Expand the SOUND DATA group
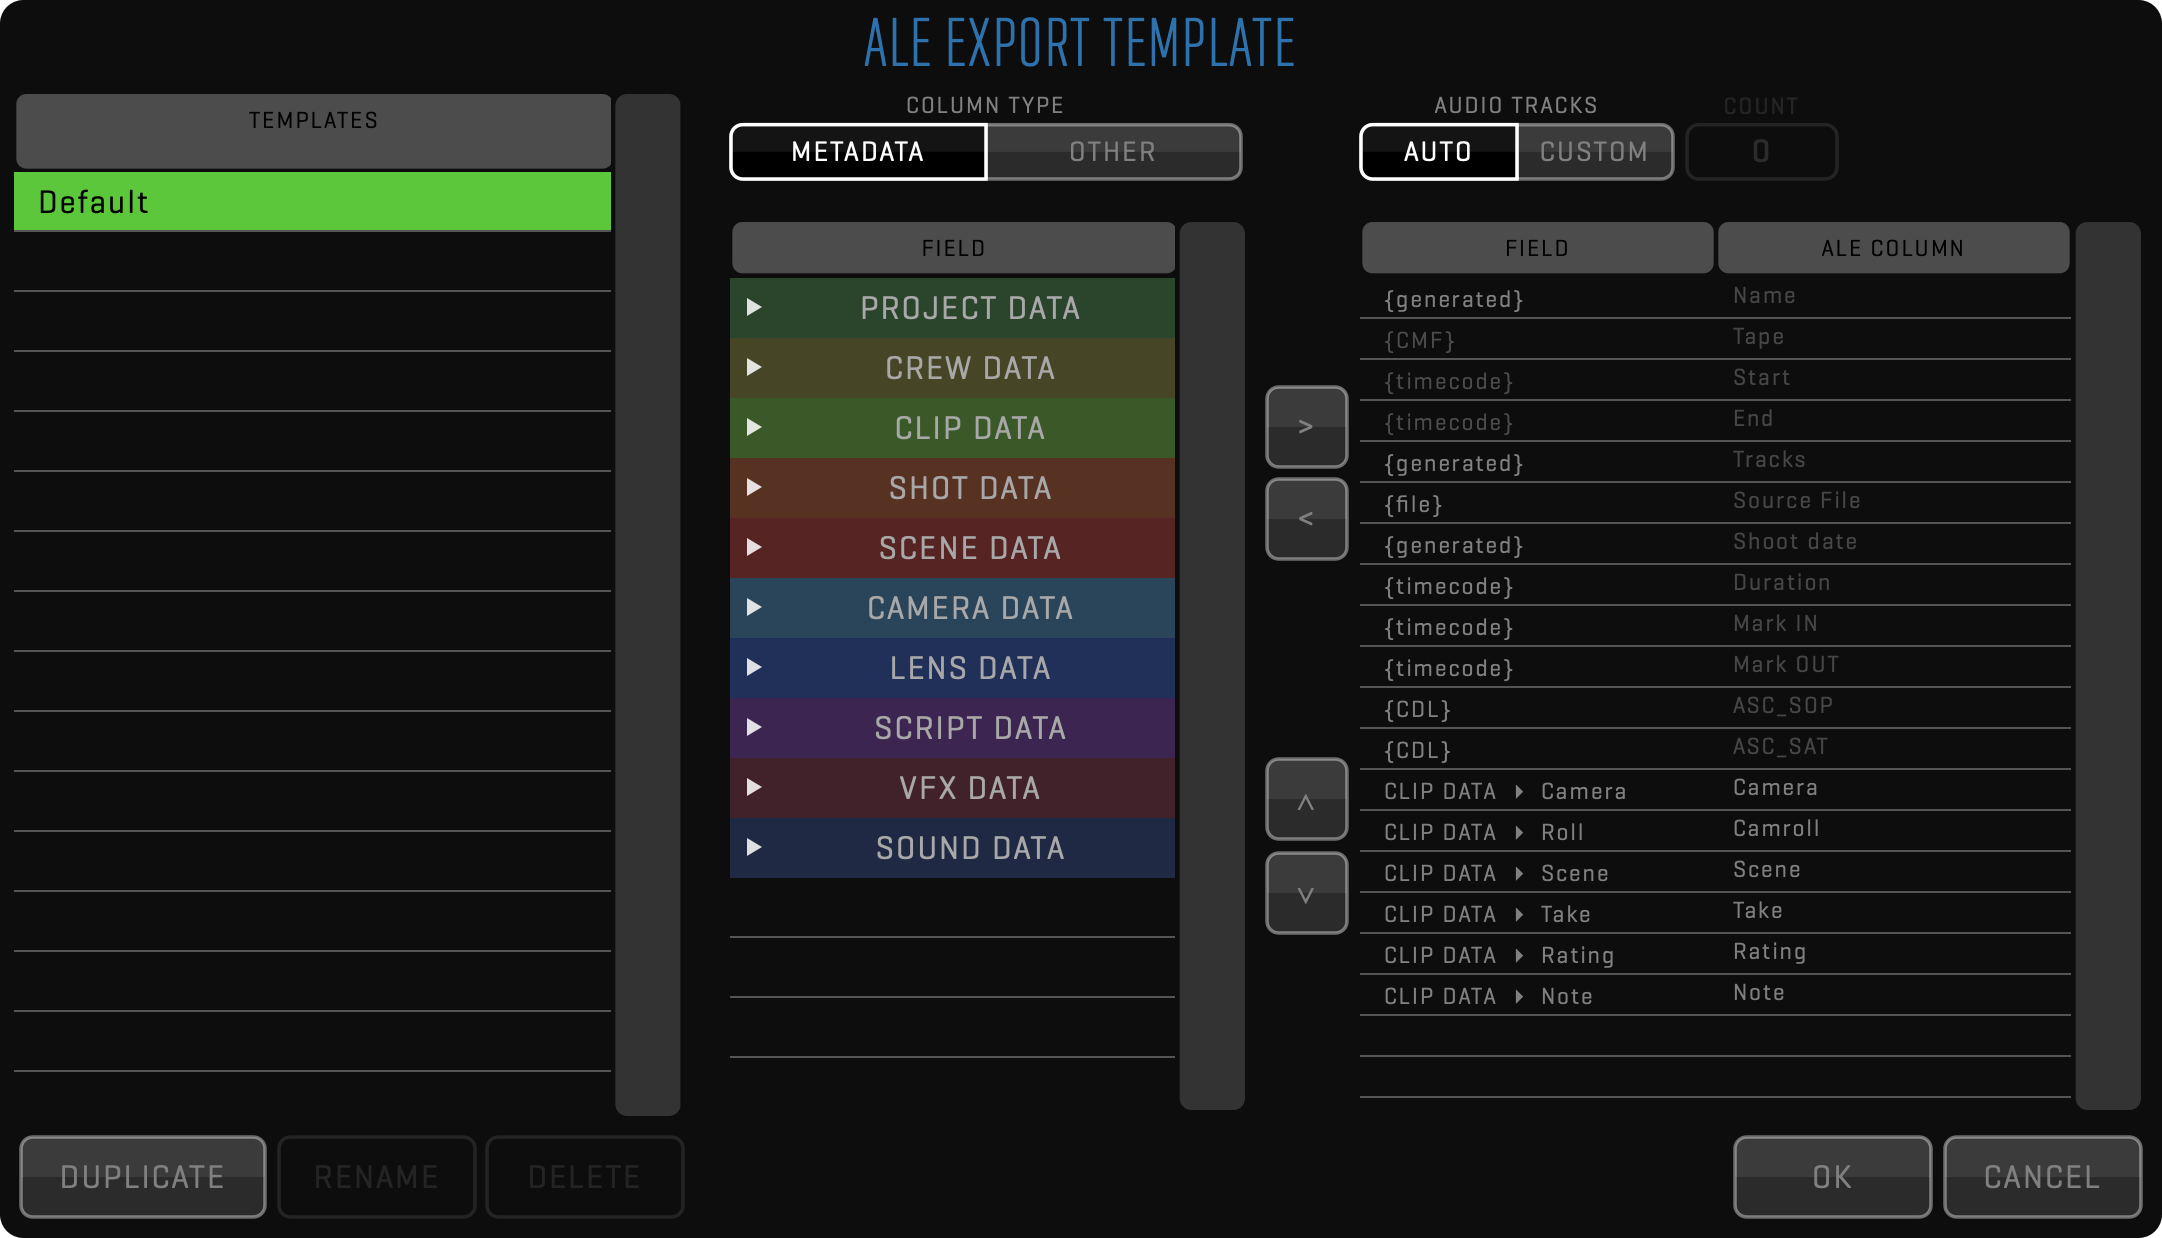The width and height of the screenshot is (2162, 1238). [754, 847]
